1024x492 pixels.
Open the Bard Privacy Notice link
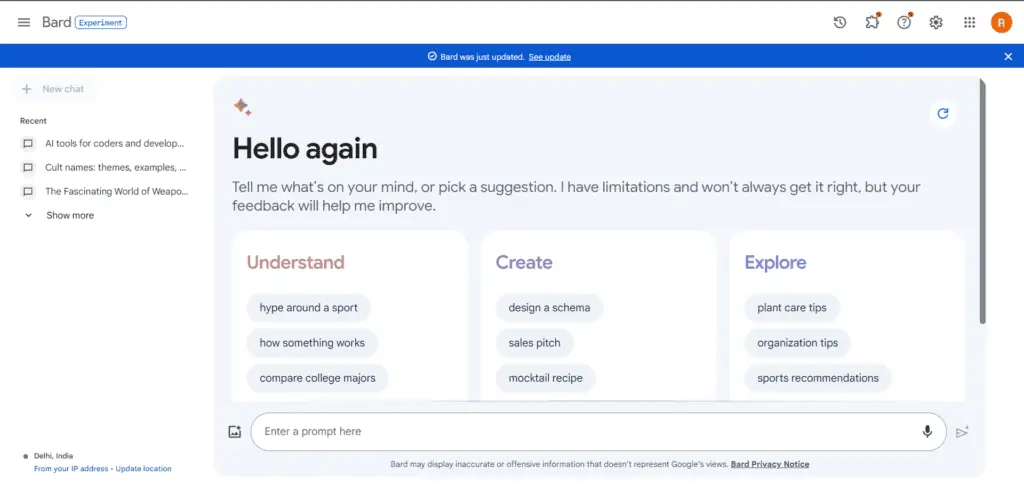pos(770,464)
